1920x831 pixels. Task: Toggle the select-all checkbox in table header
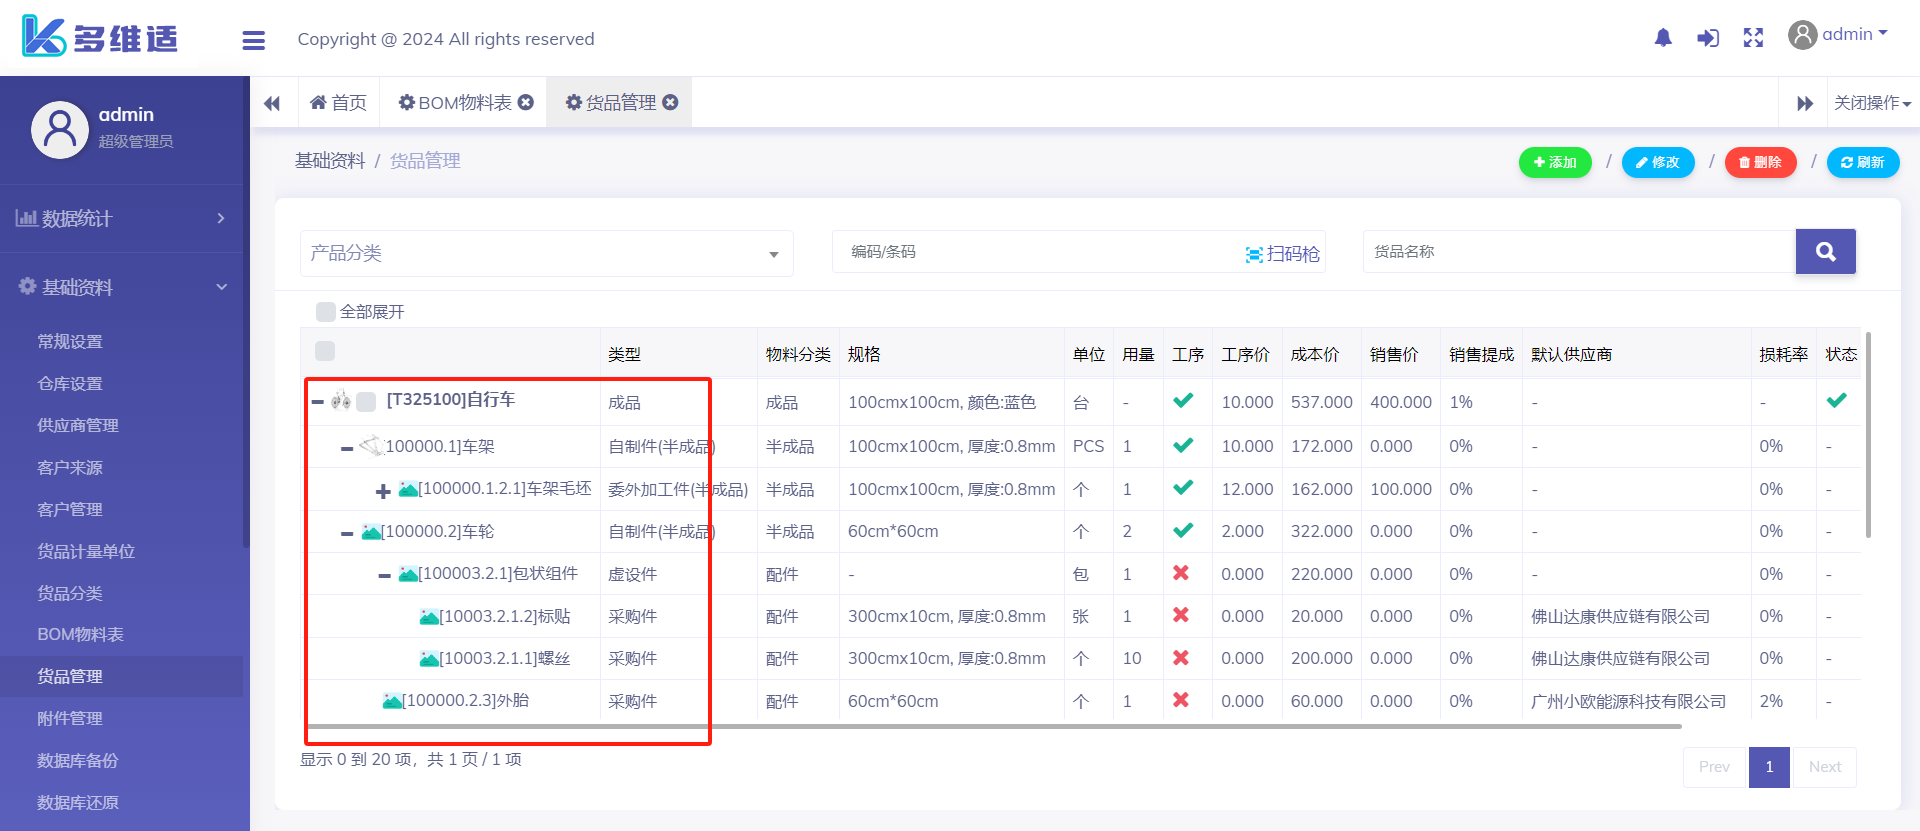point(325,351)
